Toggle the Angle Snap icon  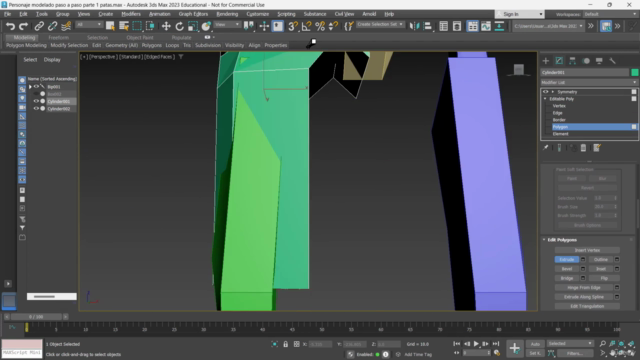pyautogui.click(x=307, y=26)
